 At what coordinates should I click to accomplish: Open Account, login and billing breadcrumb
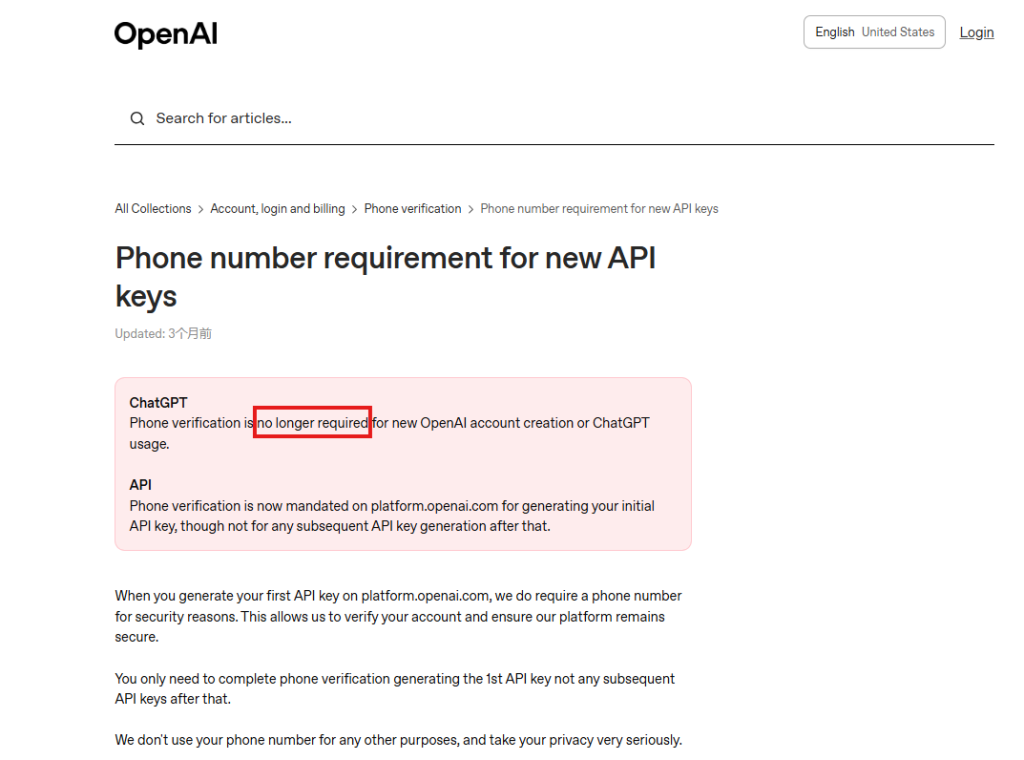click(277, 209)
